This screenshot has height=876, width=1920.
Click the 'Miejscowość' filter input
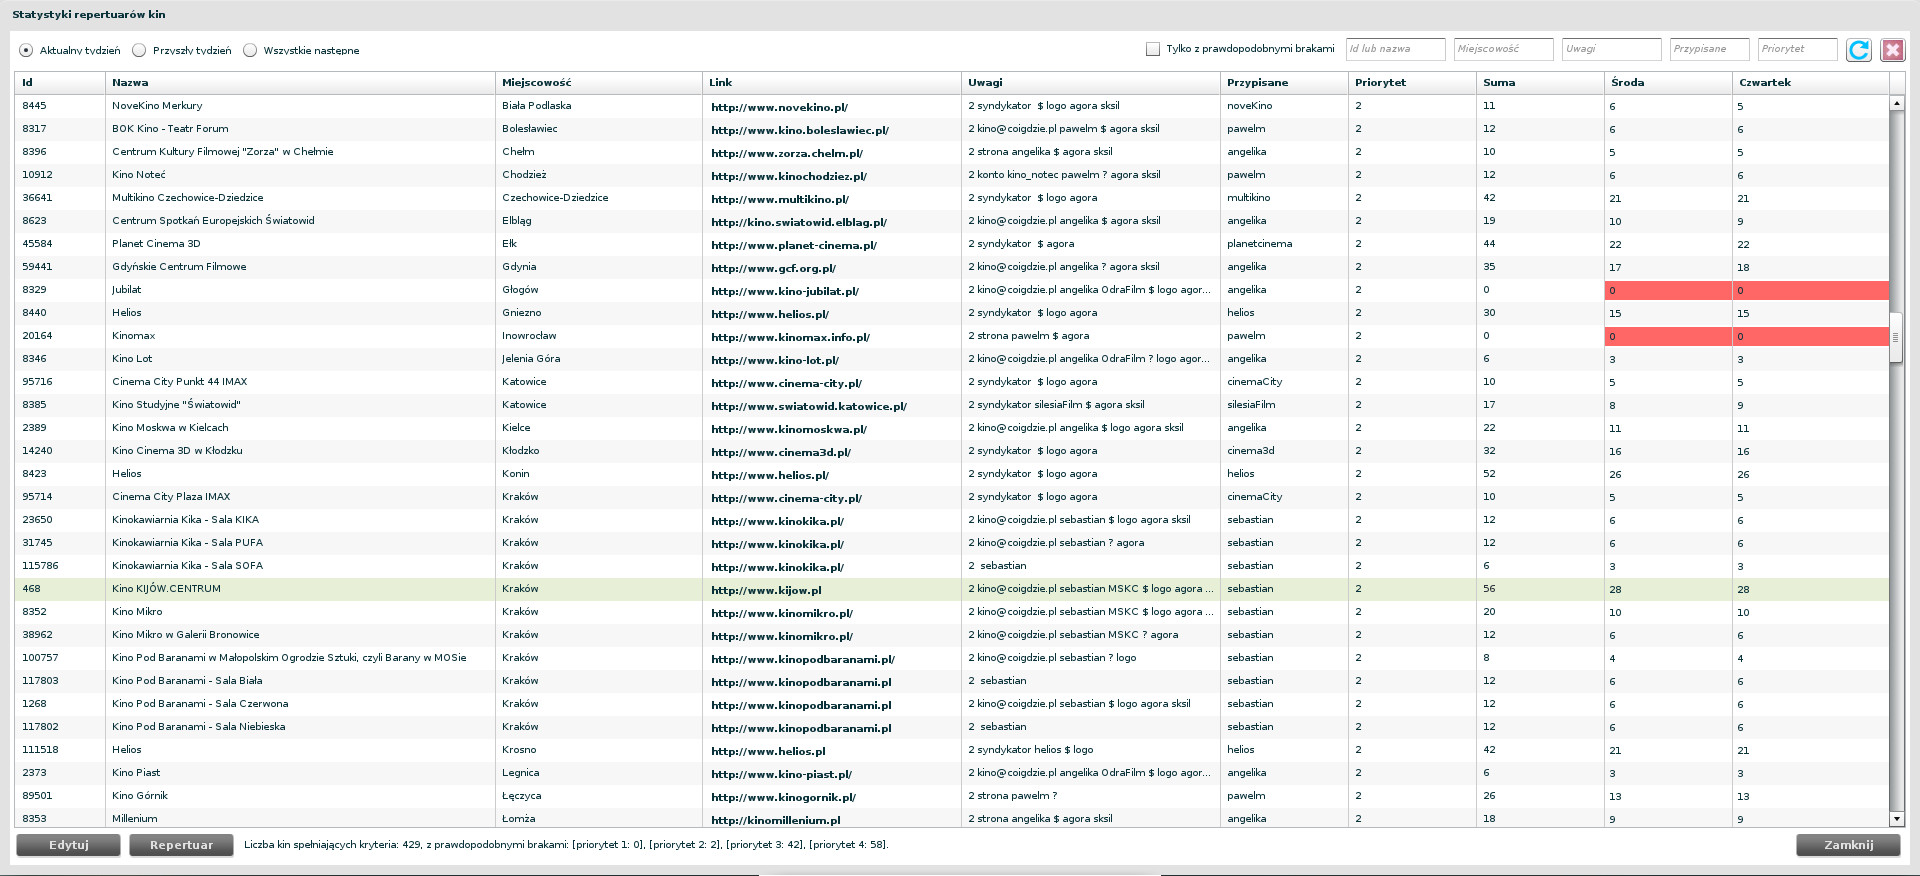coord(1503,49)
